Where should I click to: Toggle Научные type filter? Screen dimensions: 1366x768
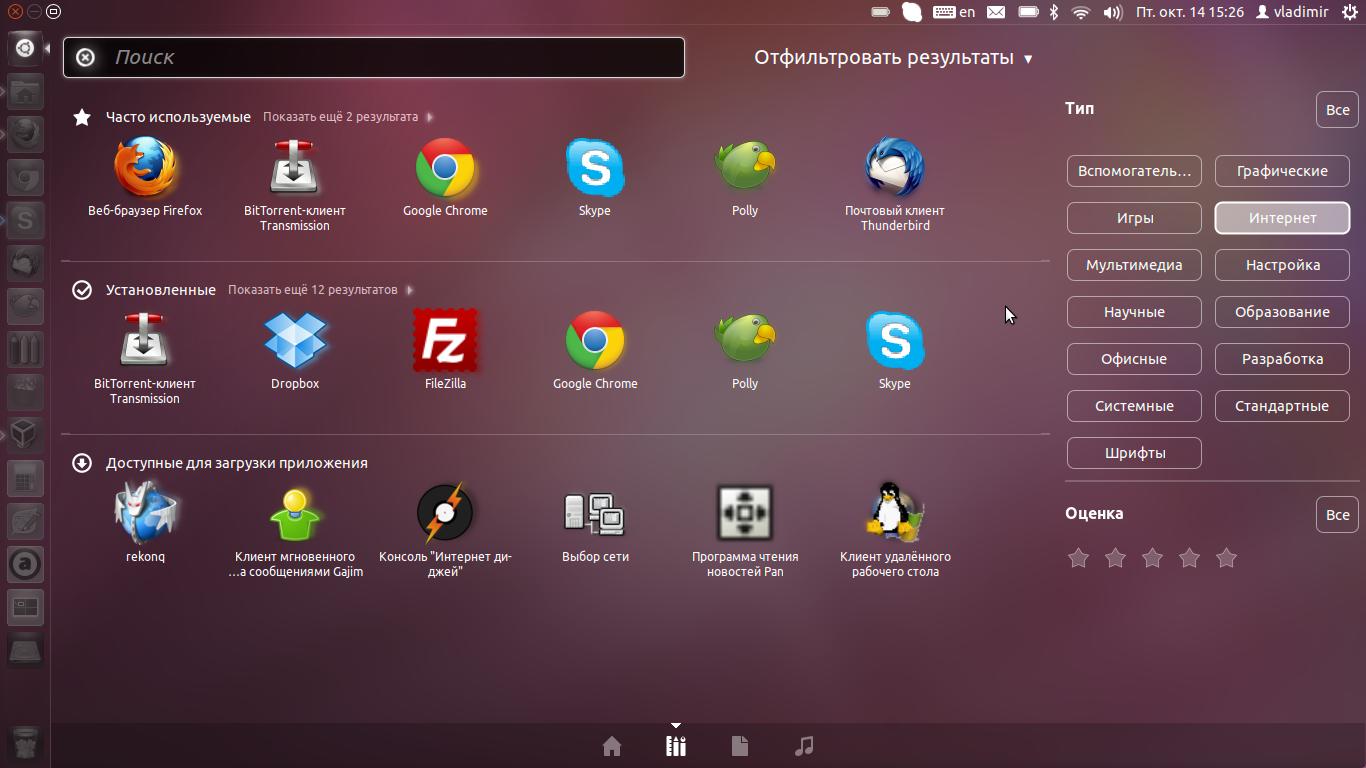pos(1134,312)
